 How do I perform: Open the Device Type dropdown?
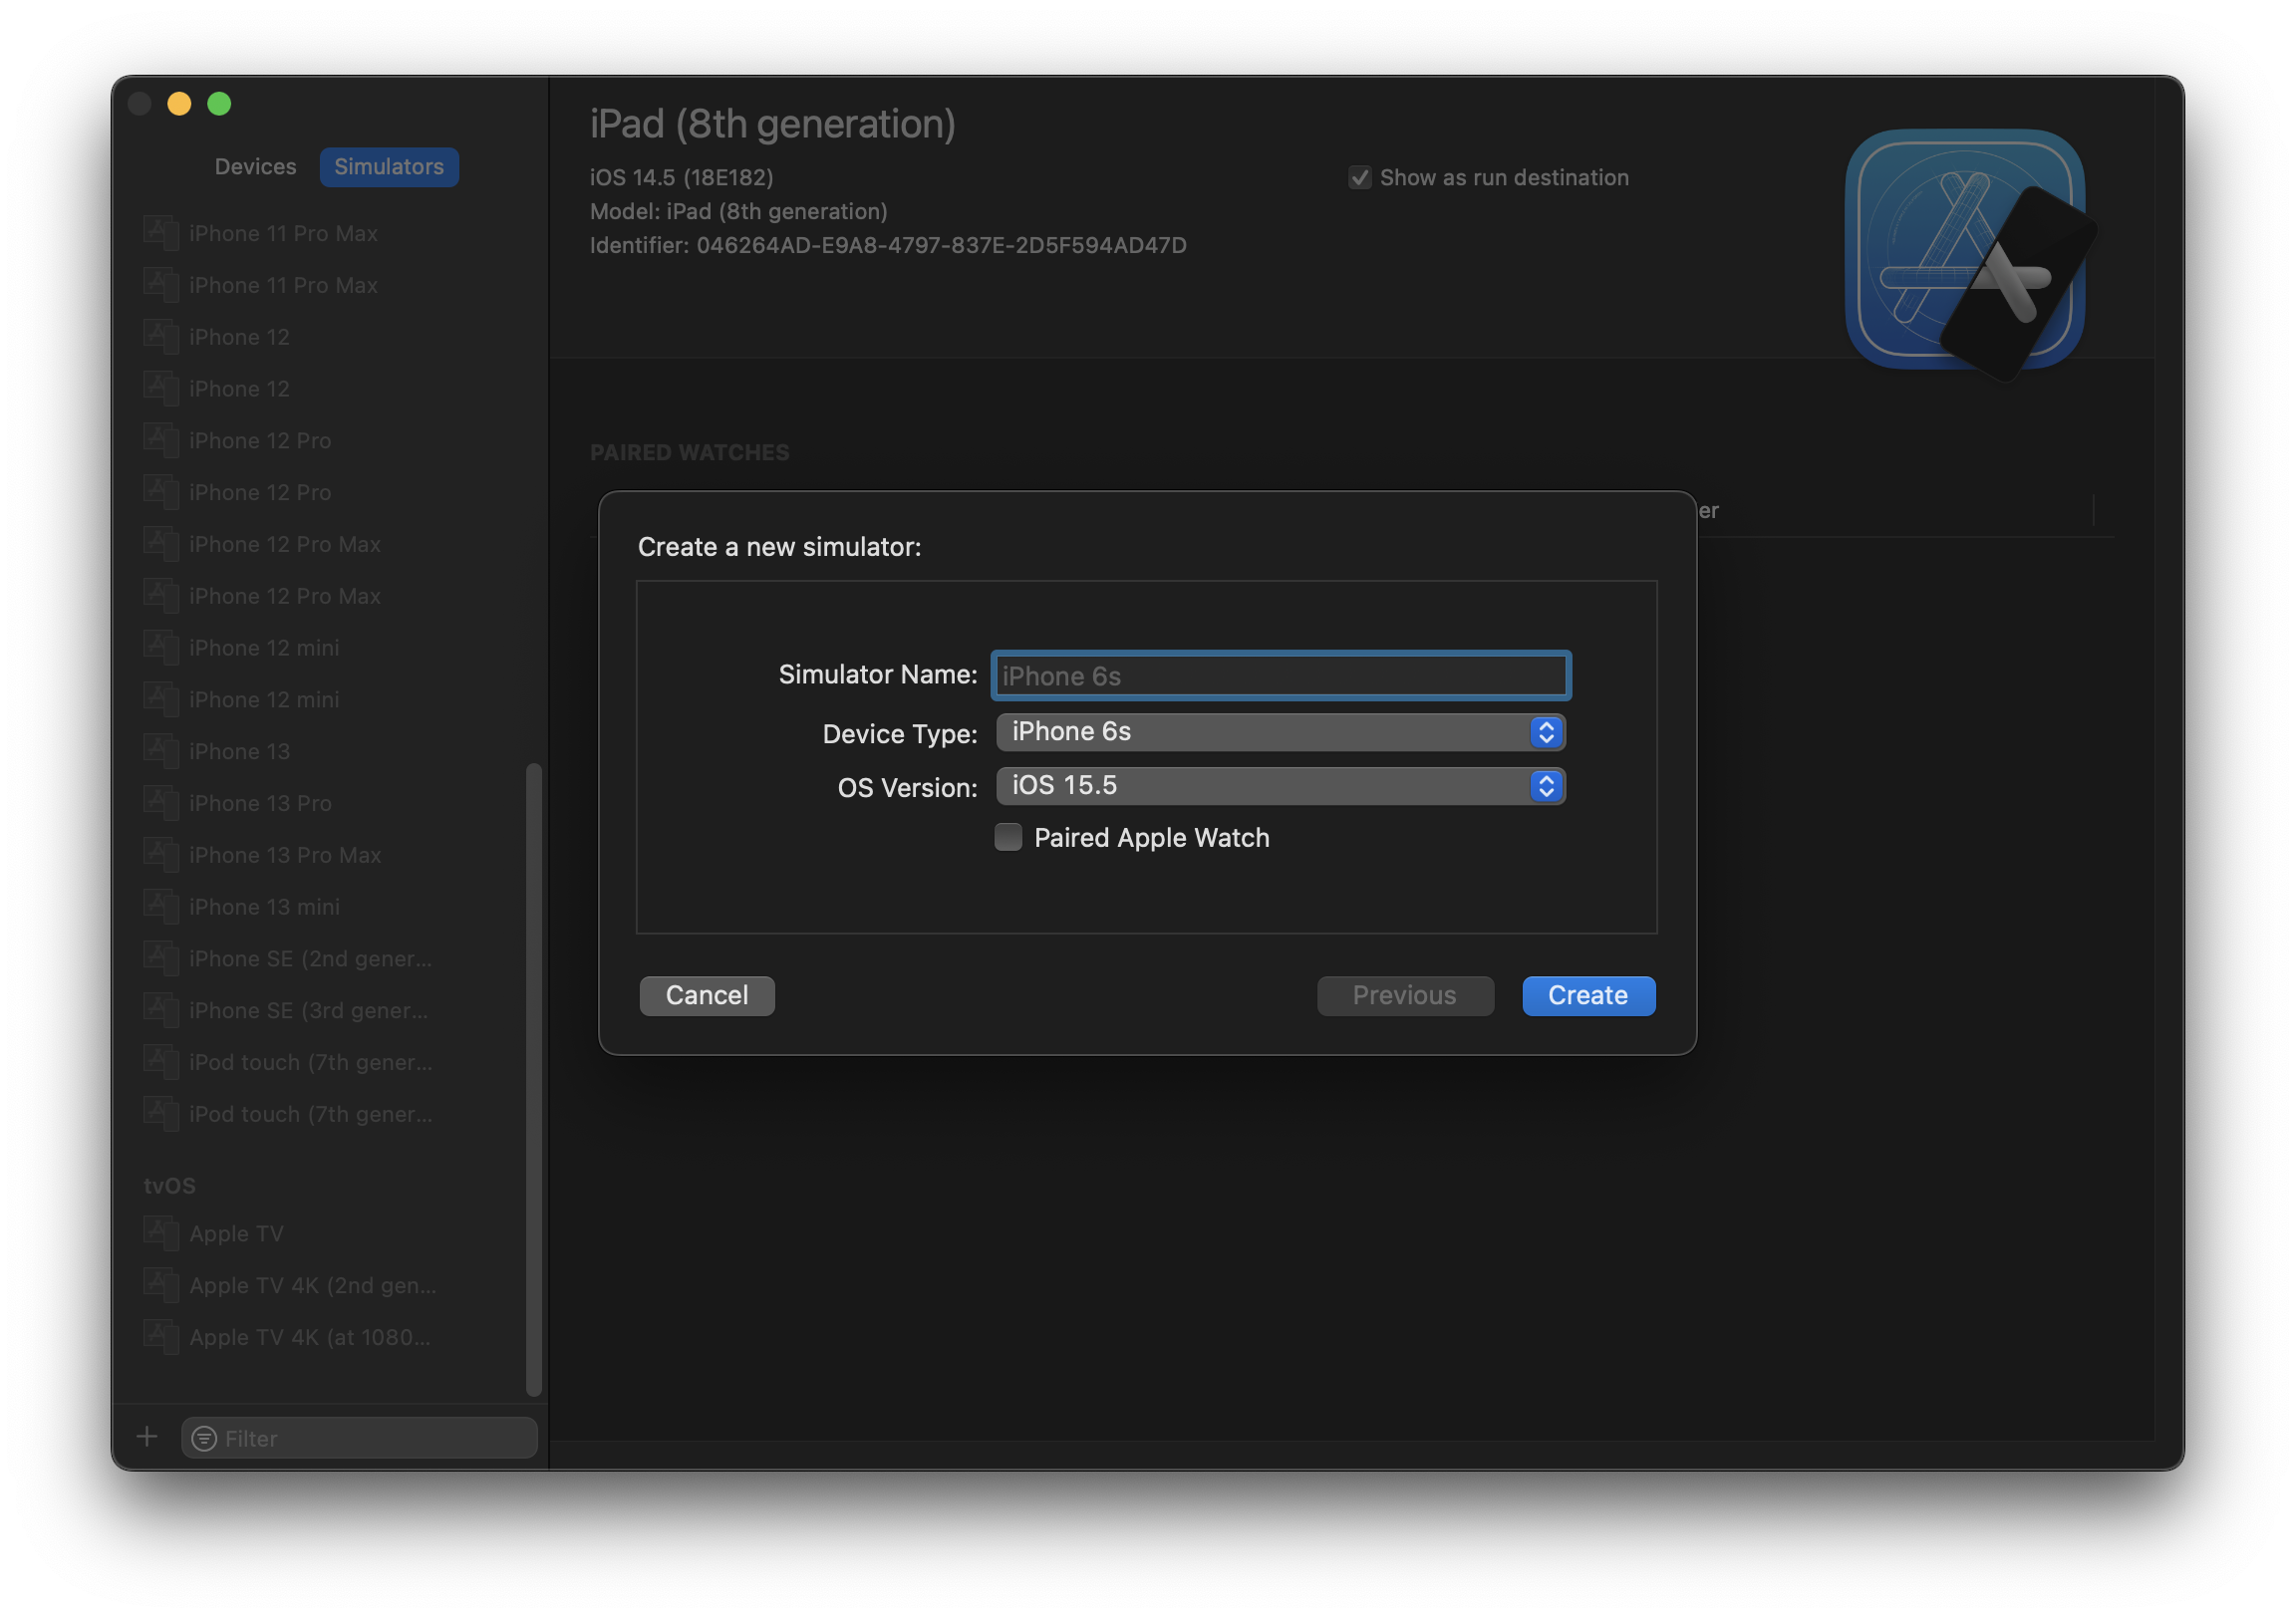(x=1280, y=732)
